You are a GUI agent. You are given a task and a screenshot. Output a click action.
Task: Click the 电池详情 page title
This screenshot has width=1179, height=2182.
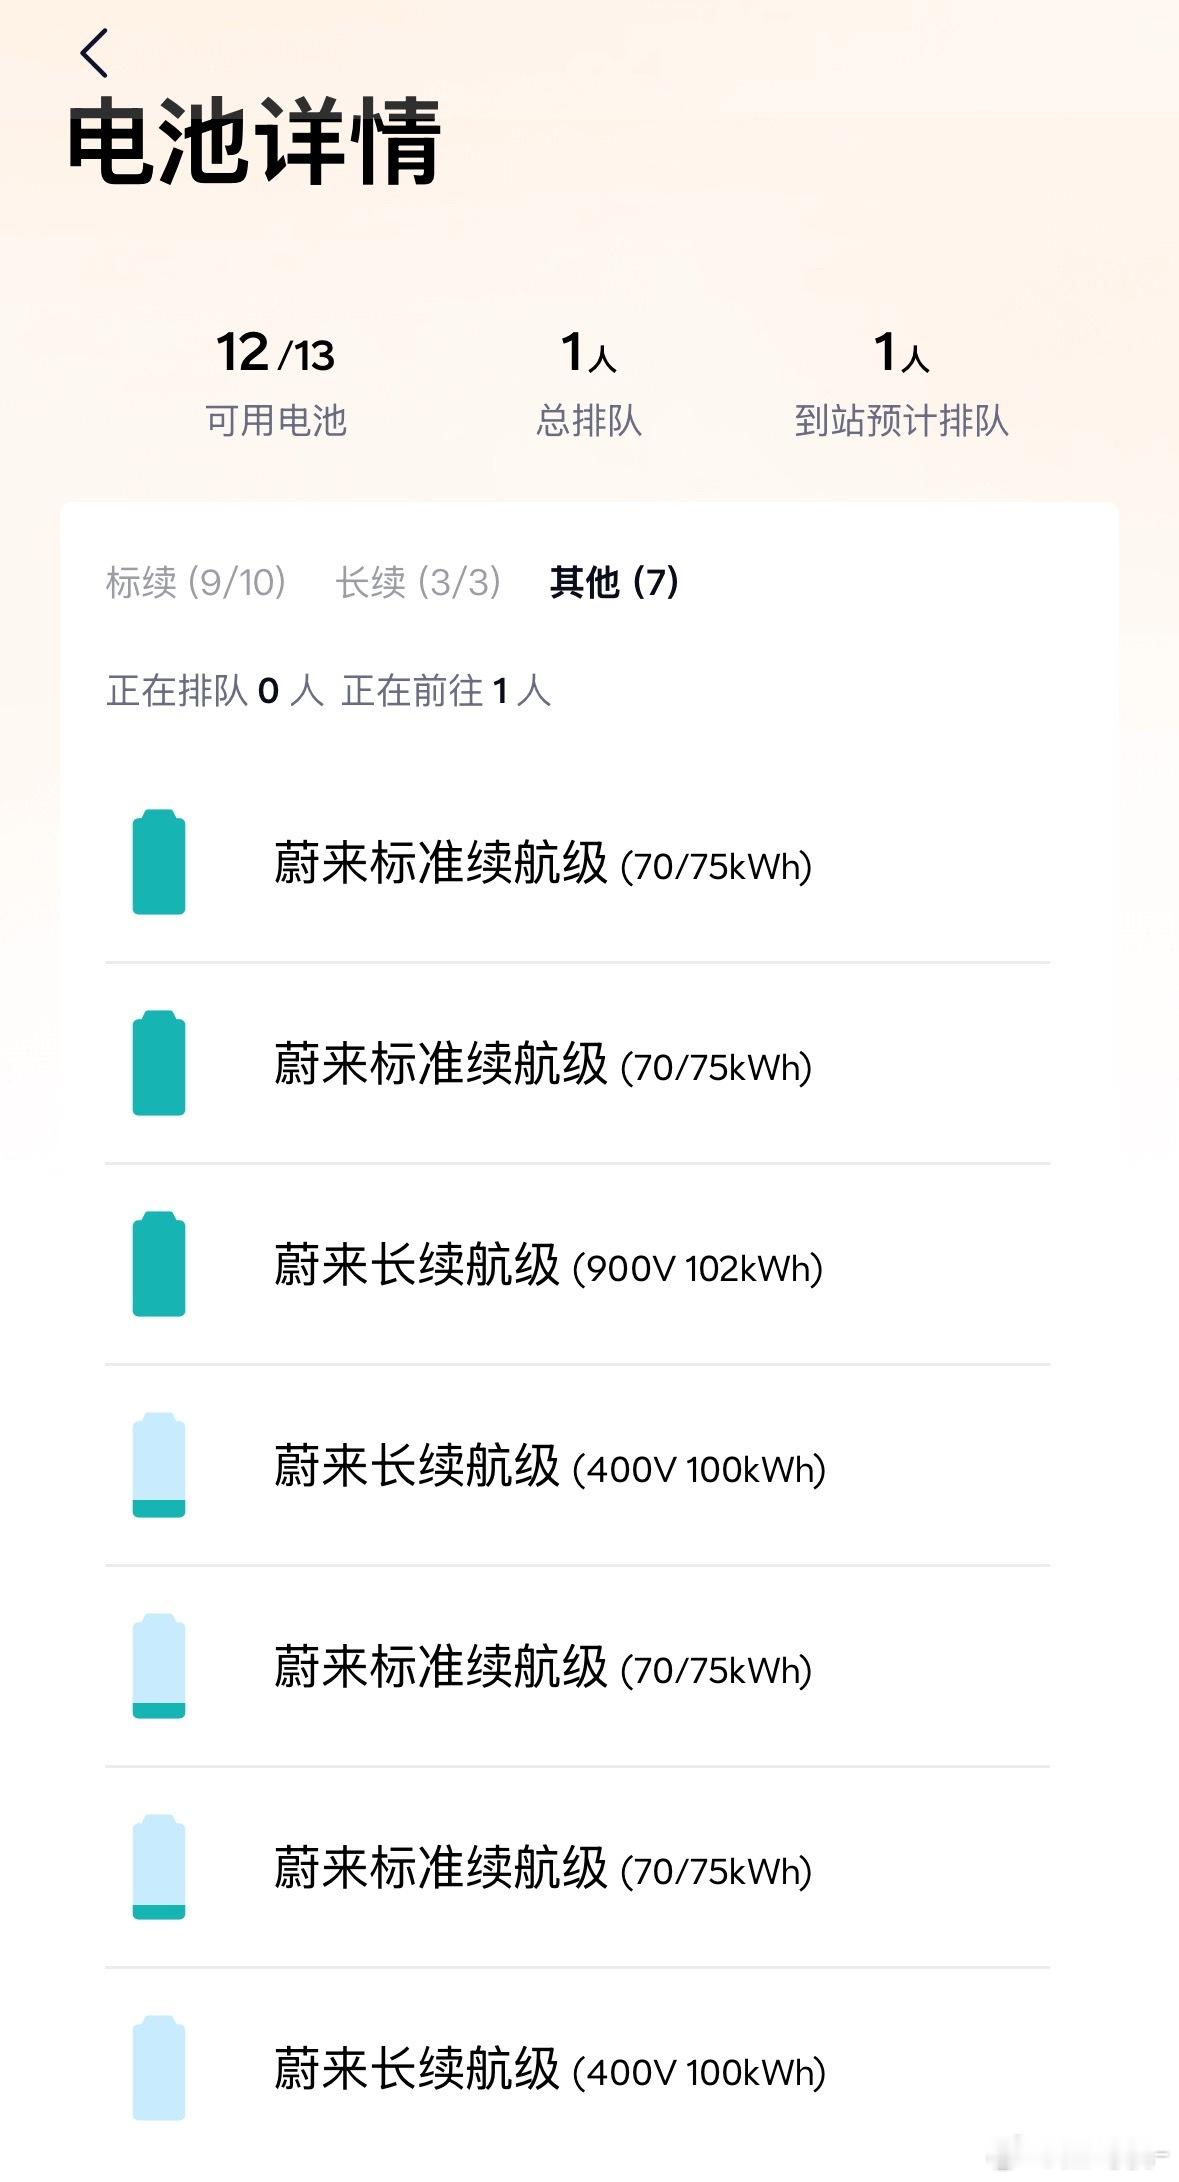click(254, 141)
